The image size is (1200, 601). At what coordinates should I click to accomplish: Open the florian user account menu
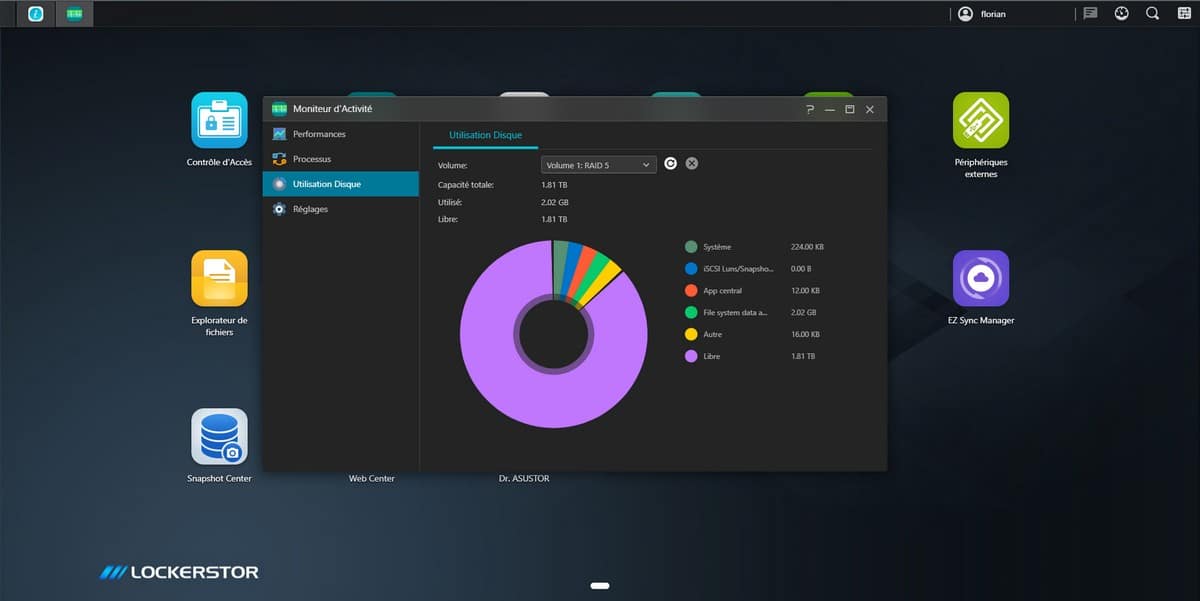click(x=982, y=14)
